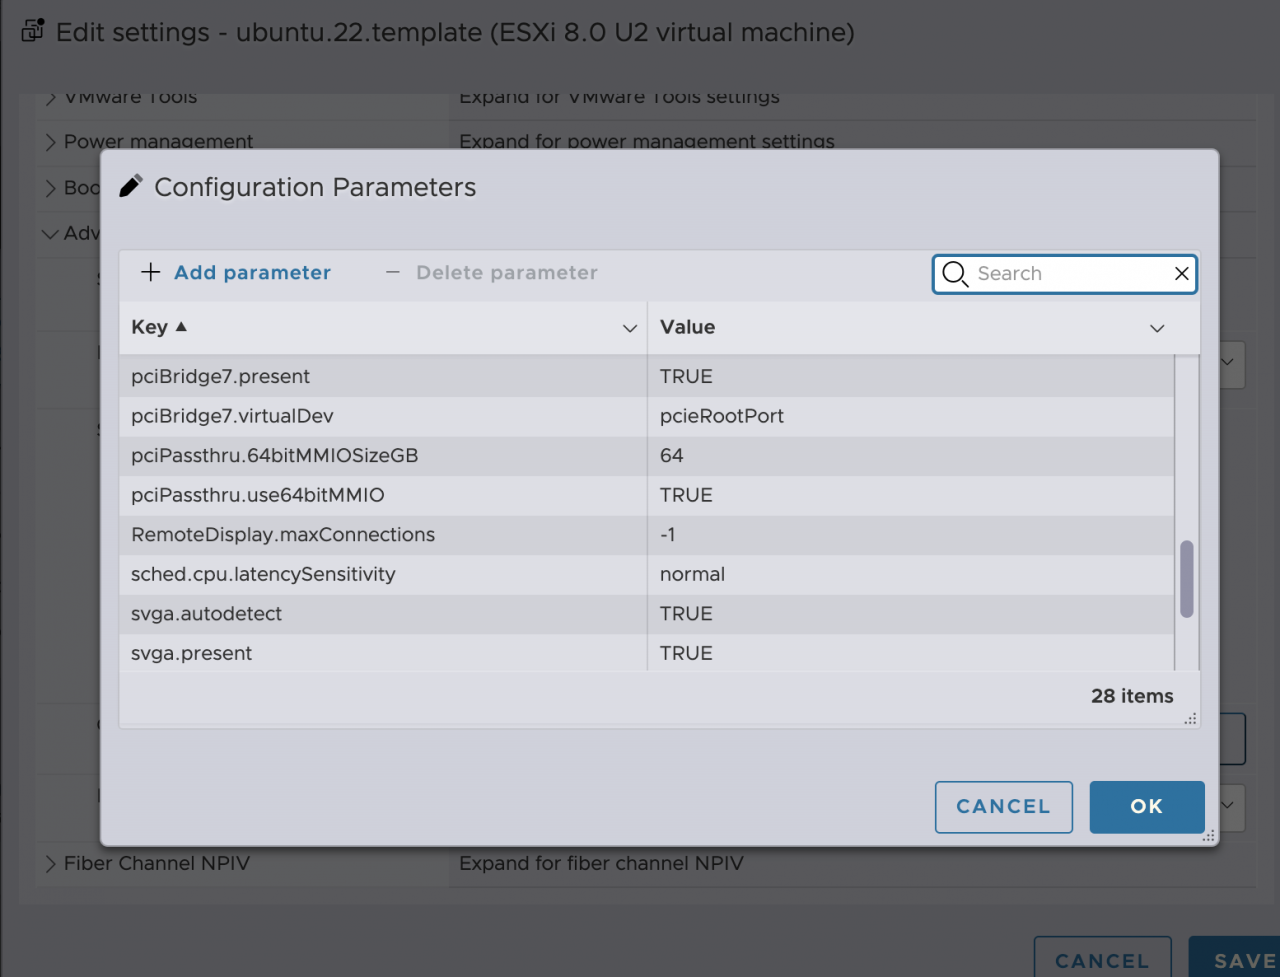Collapse the Advanced section chevron
Image resolution: width=1280 pixels, height=977 pixels.
point(50,234)
